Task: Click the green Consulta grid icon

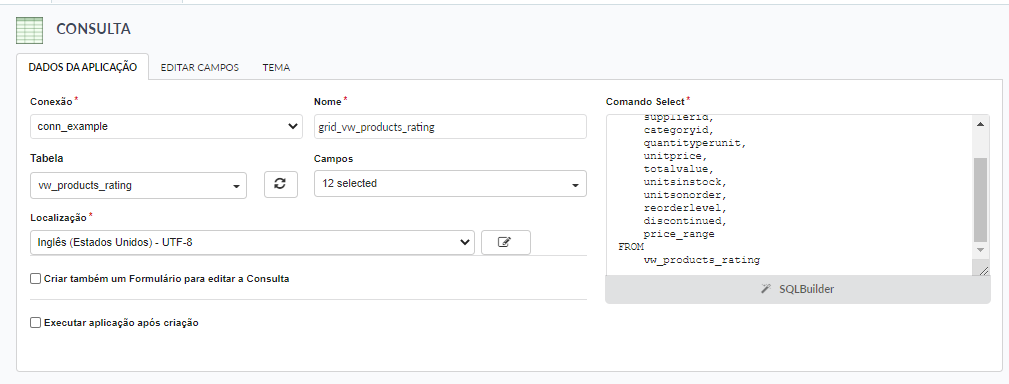Action: (x=30, y=30)
